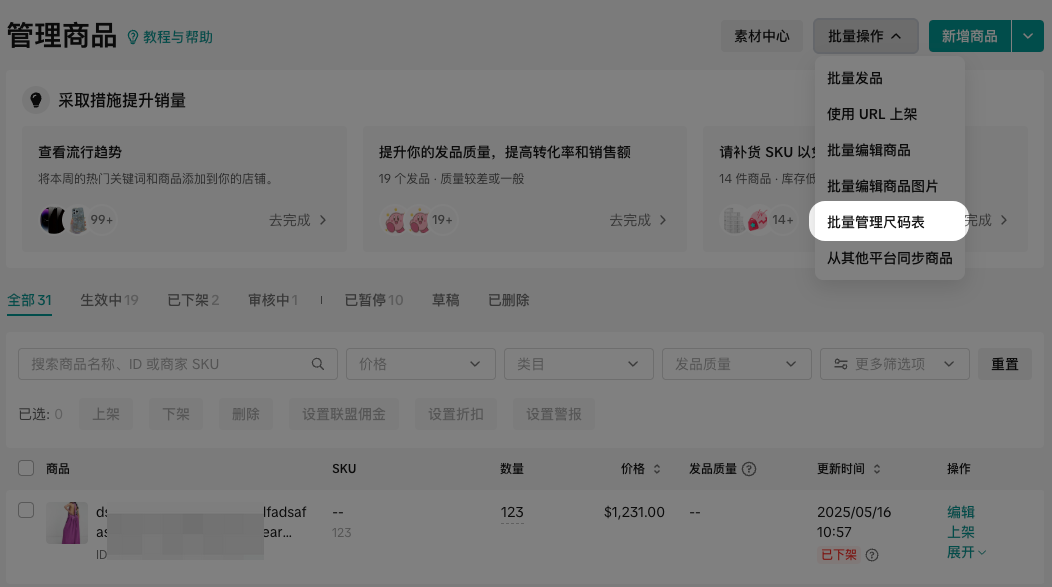The height and width of the screenshot is (587, 1052).
Task: Click the sort arrows next to 更新时间 column
Action: click(877, 469)
